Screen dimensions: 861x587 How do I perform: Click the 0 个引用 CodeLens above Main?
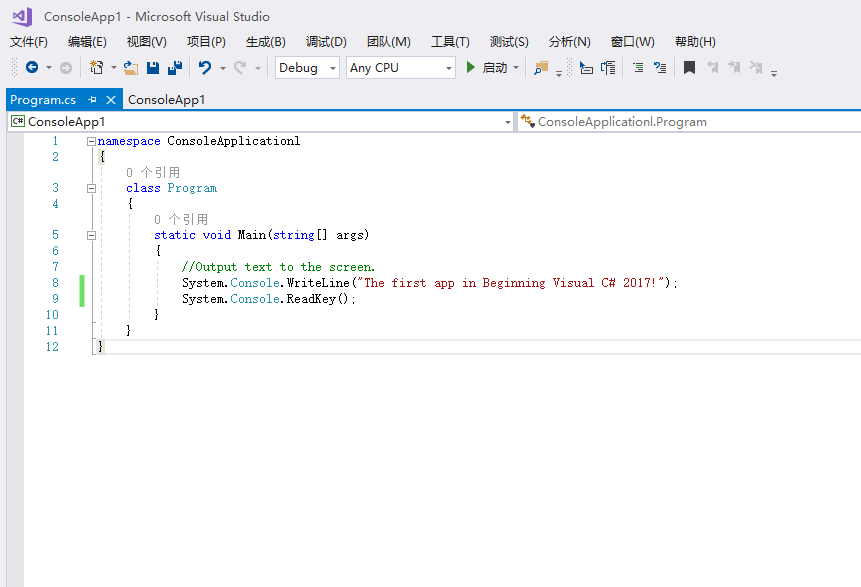coord(181,220)
